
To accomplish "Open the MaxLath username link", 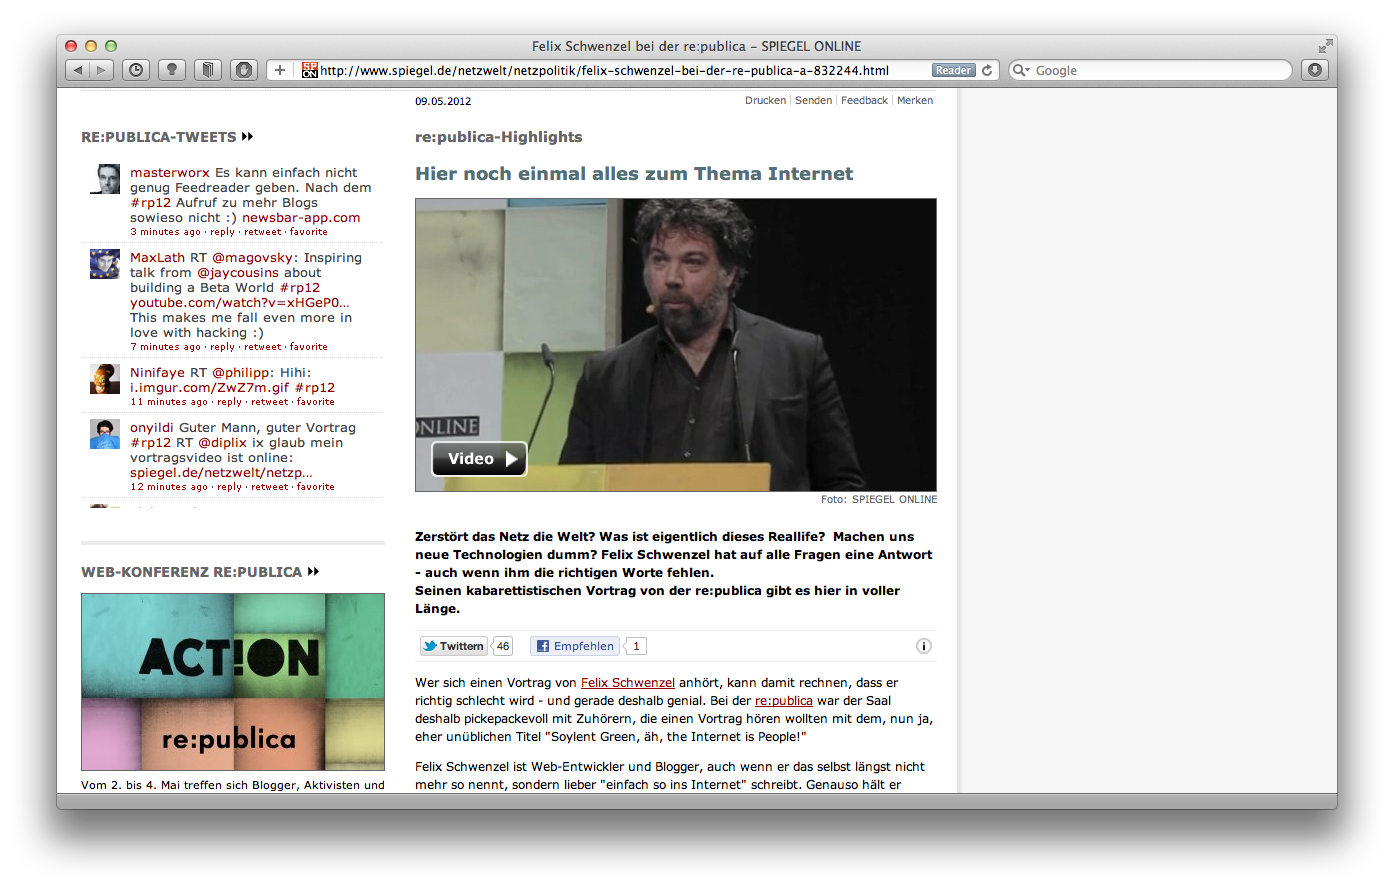I will (157, 257).
